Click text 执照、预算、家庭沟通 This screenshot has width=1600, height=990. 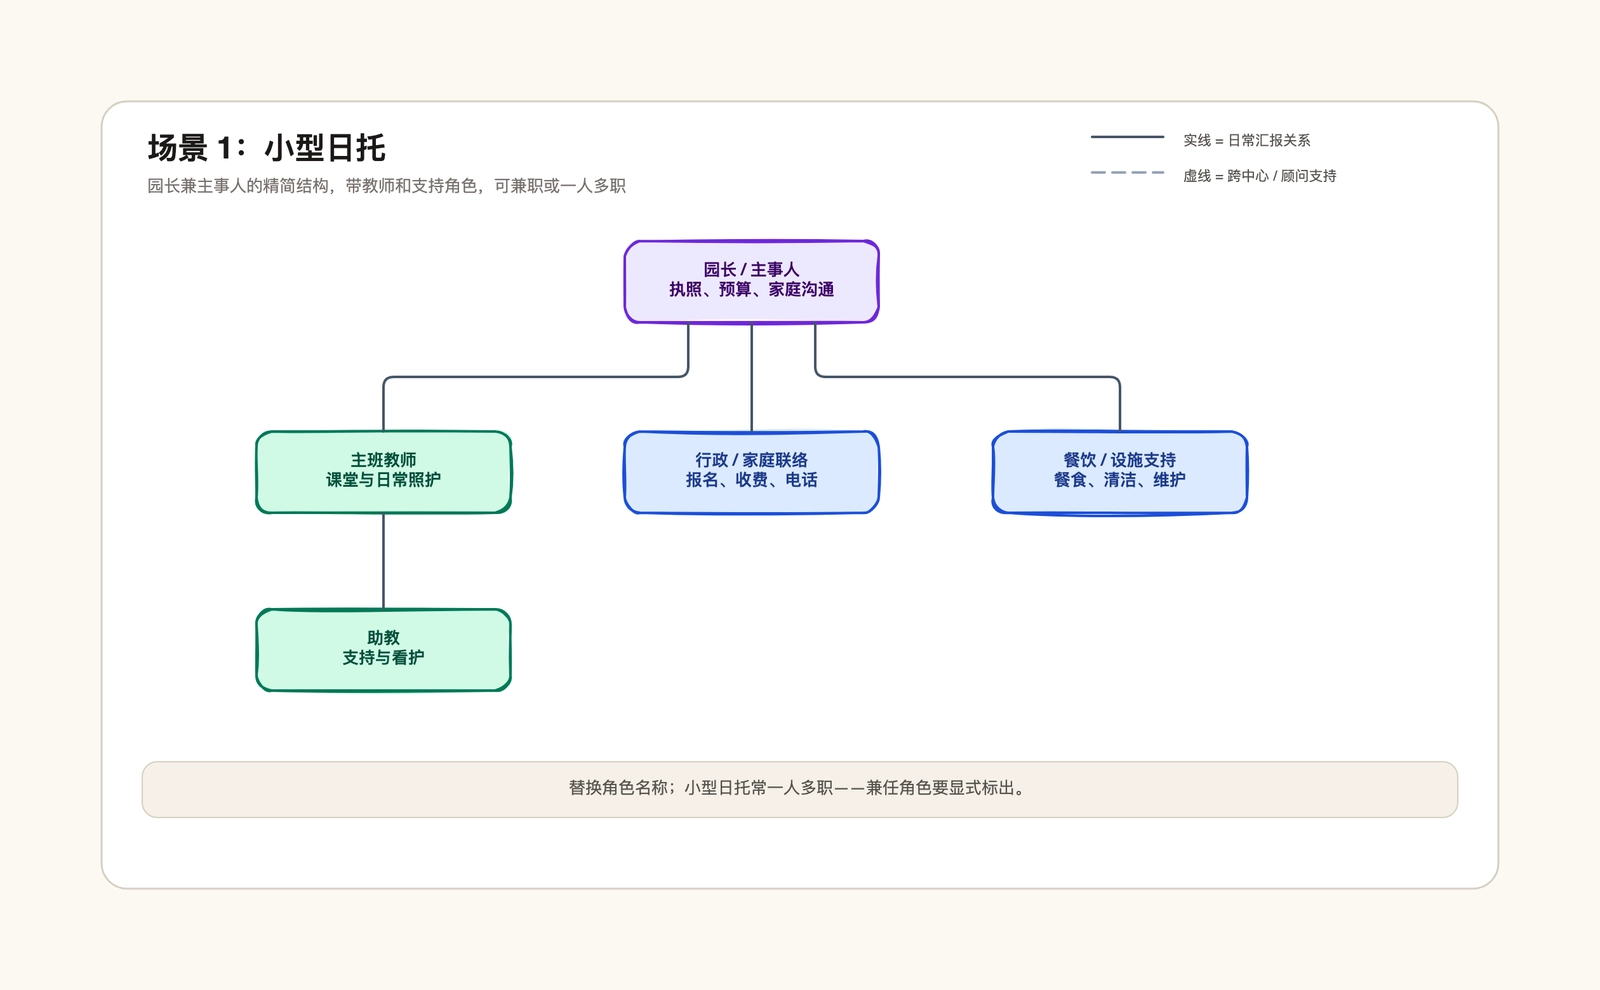tap(752, 290)
